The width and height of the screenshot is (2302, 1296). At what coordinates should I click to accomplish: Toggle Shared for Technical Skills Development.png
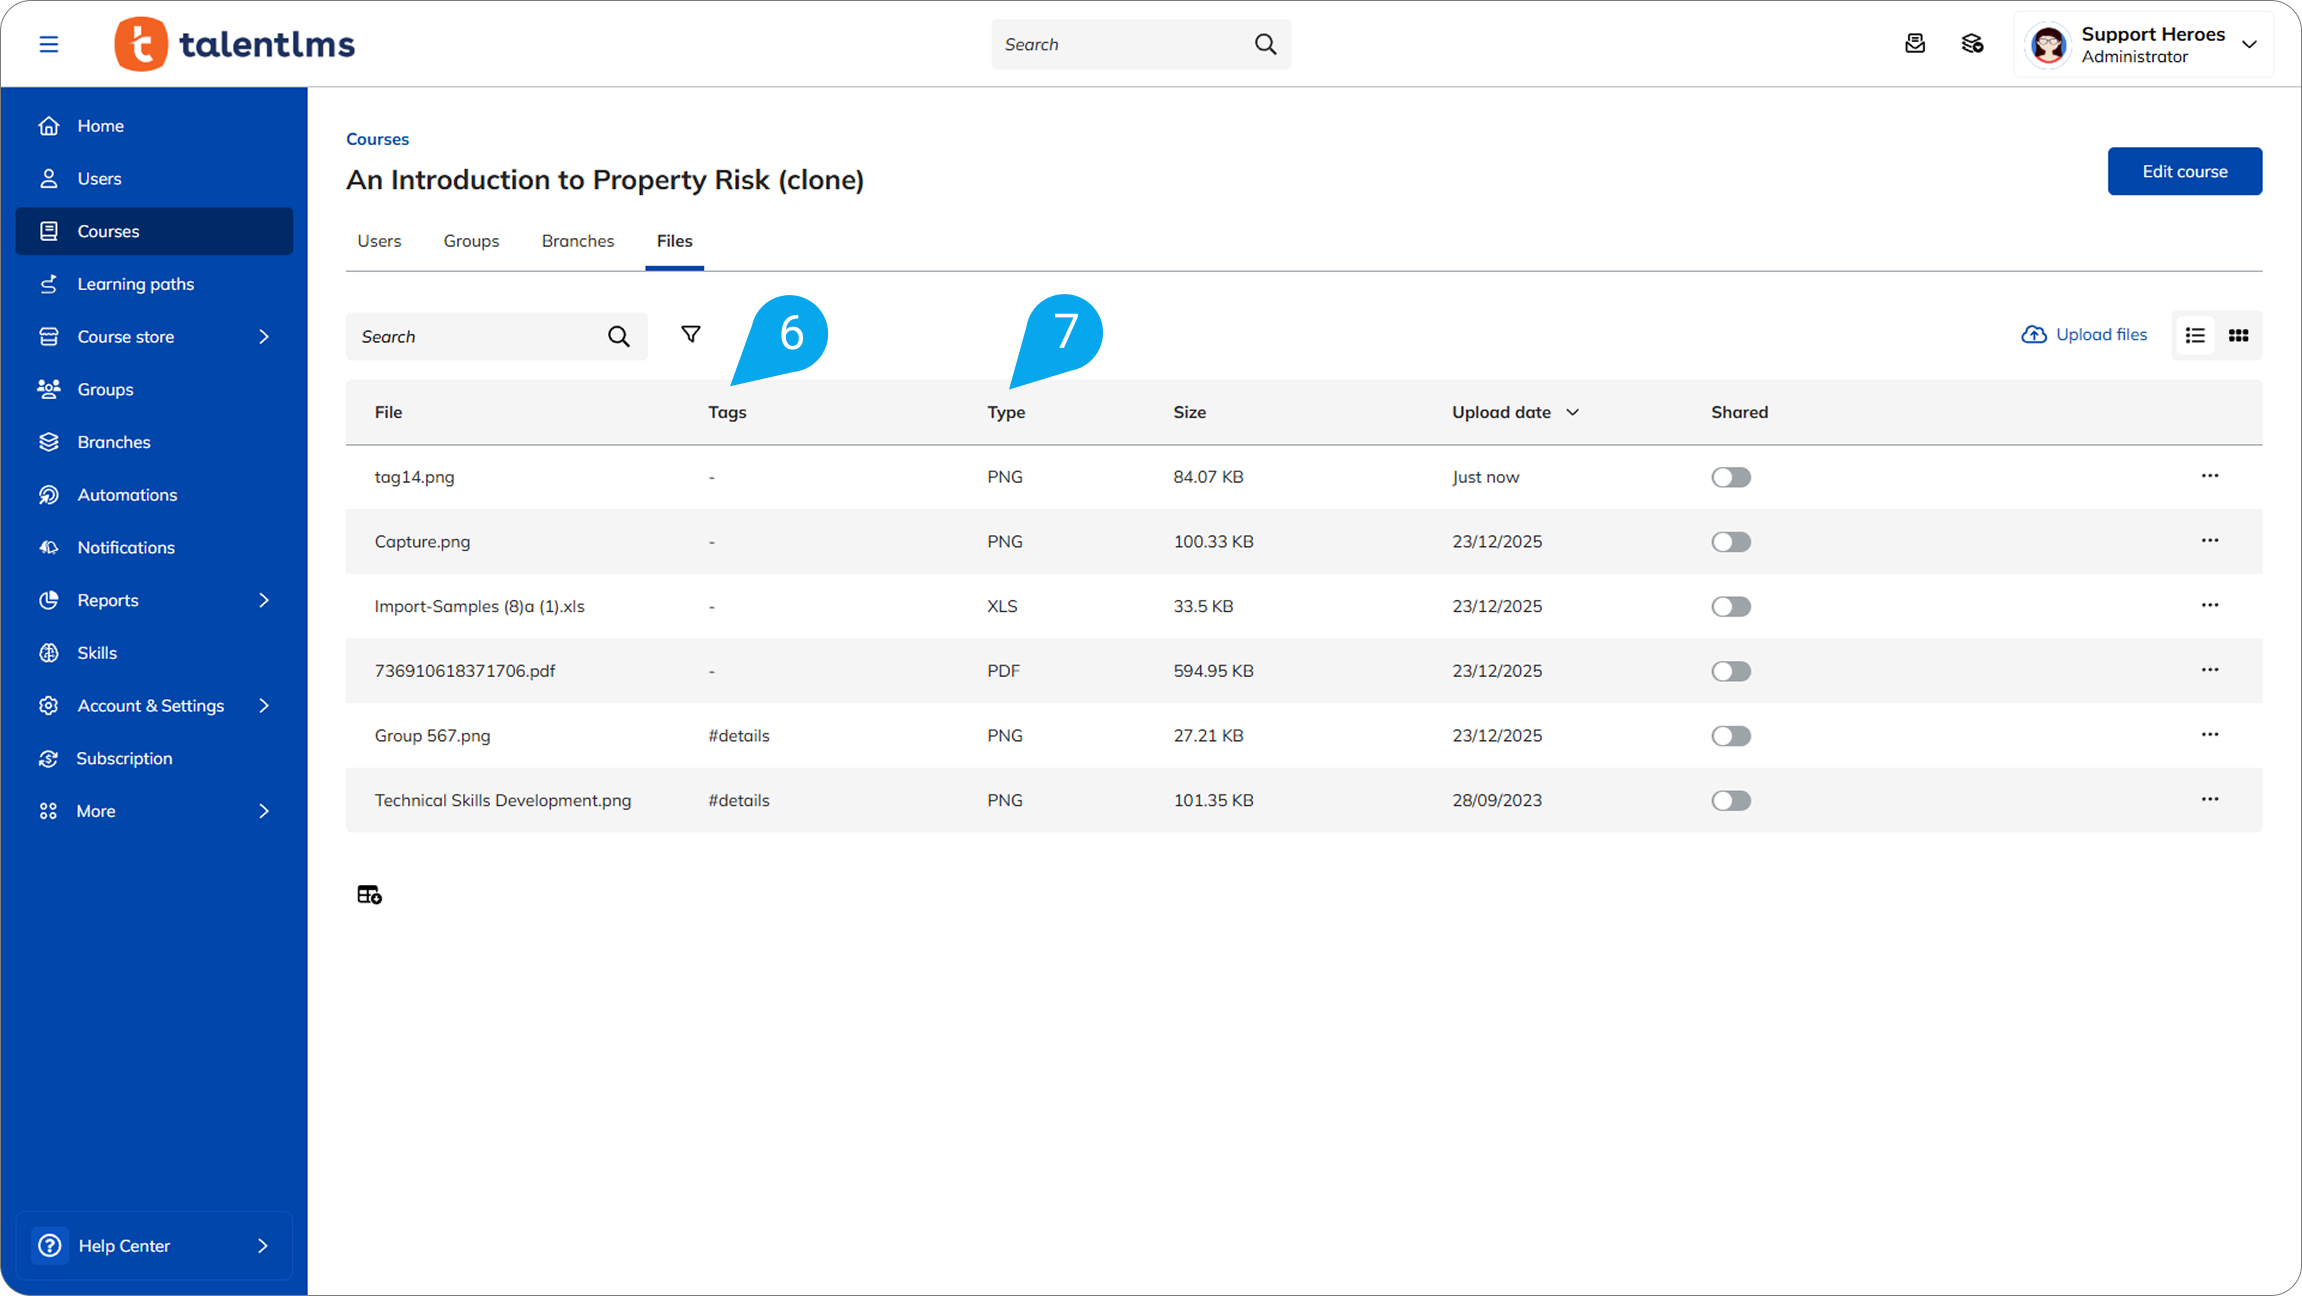click(1730, 801)
